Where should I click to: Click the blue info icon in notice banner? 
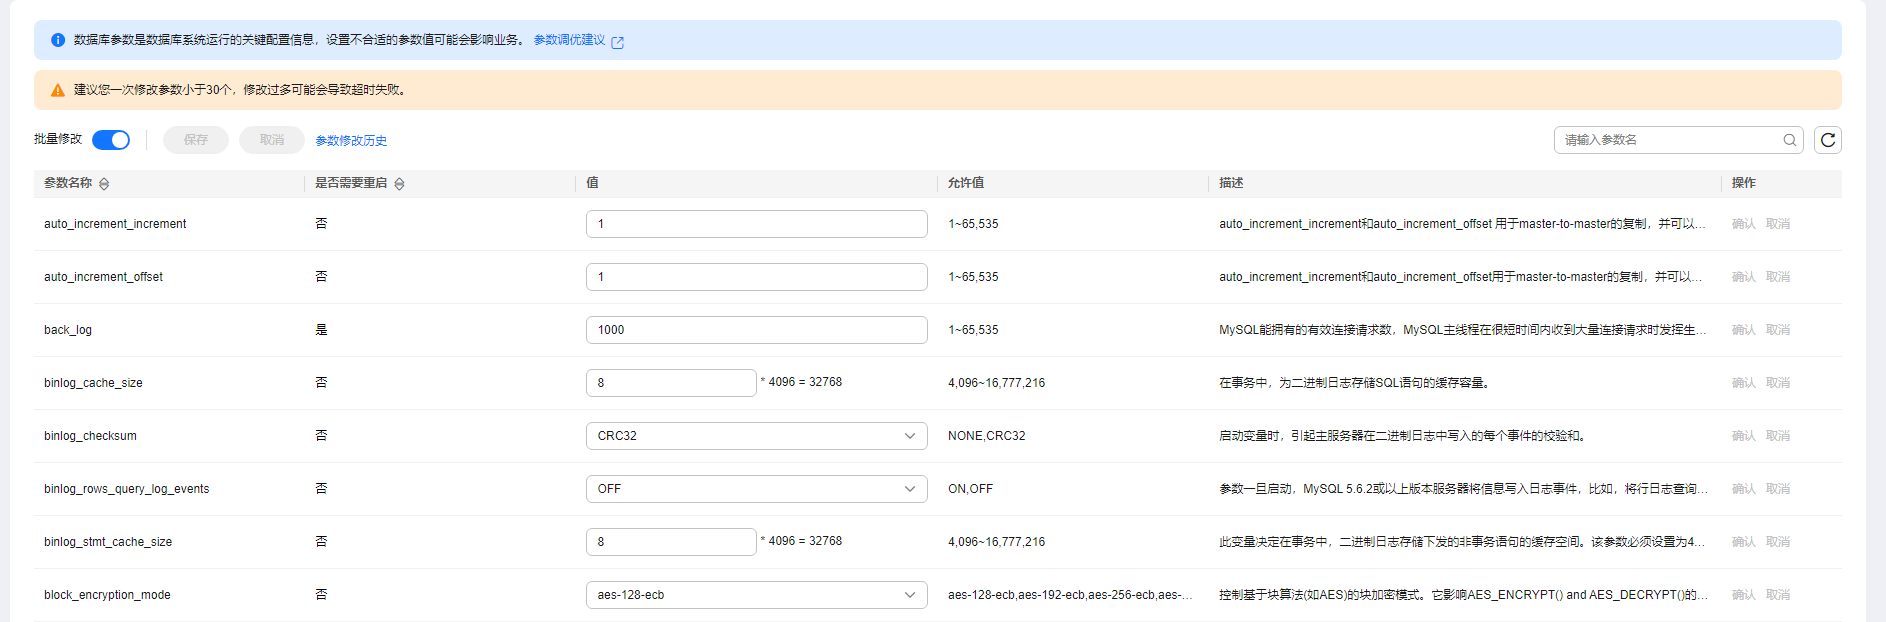tap(58, 40)
